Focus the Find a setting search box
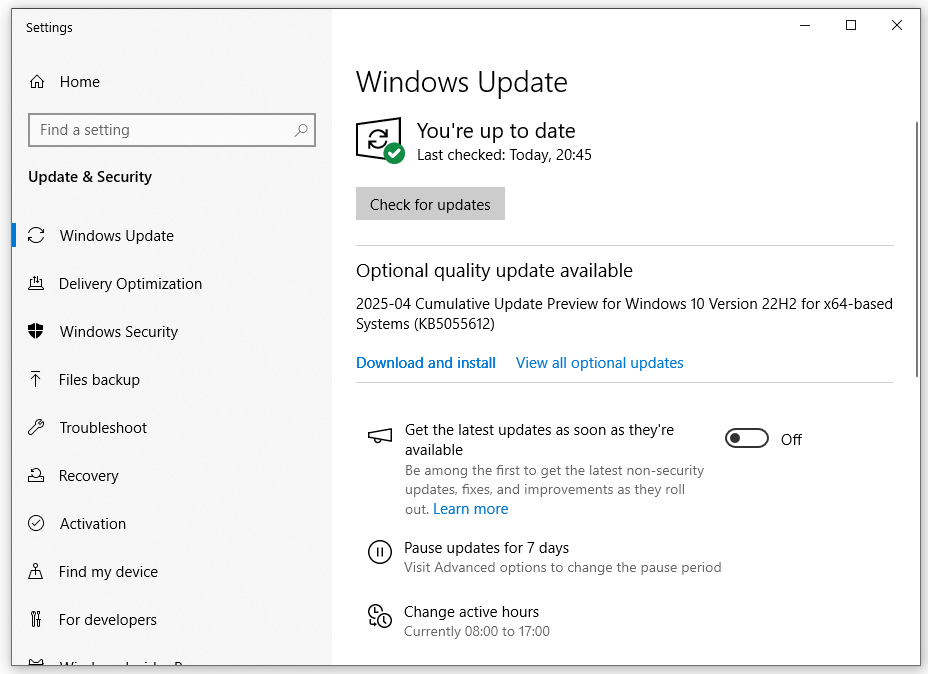The height and width of the screenshot is (674, 928). tap(172, 130)
